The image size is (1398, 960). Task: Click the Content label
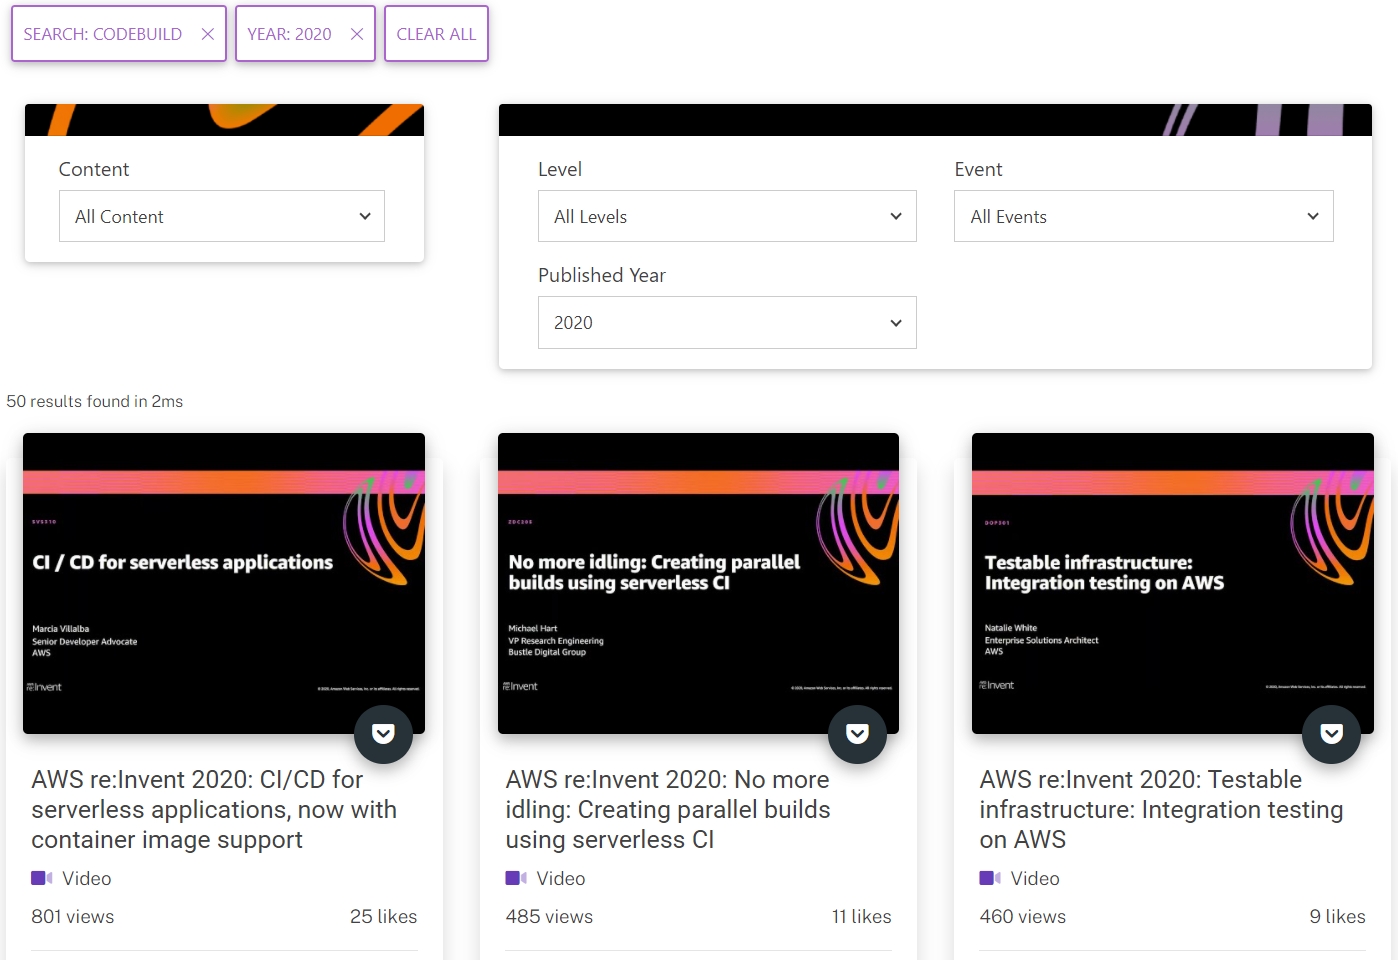click(94, 169)
